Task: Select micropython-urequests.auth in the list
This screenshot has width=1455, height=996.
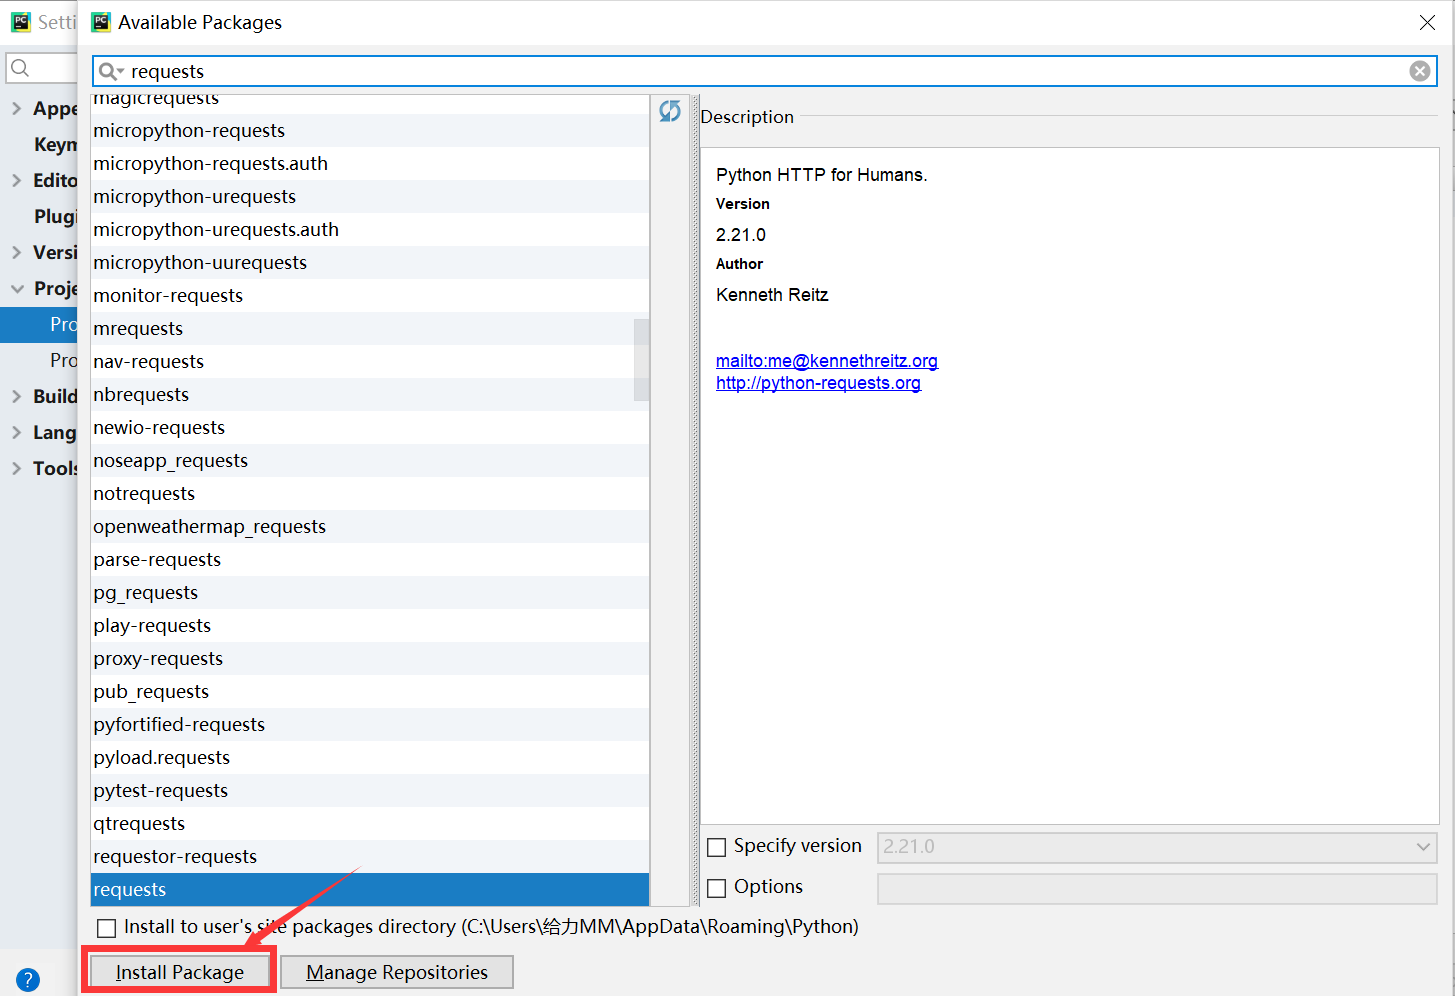Action: point(370,230)
